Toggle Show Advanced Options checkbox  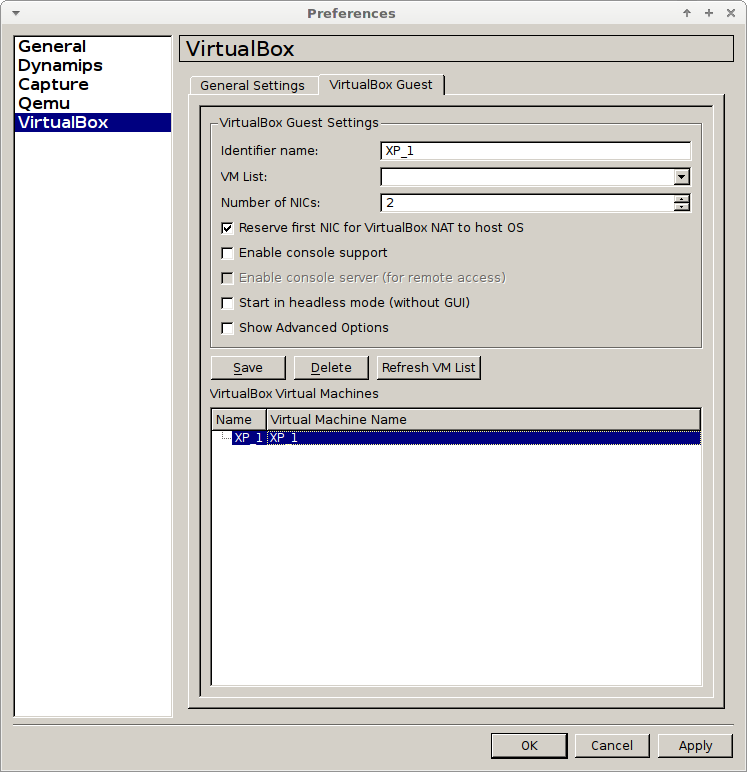tap(227, 328)
